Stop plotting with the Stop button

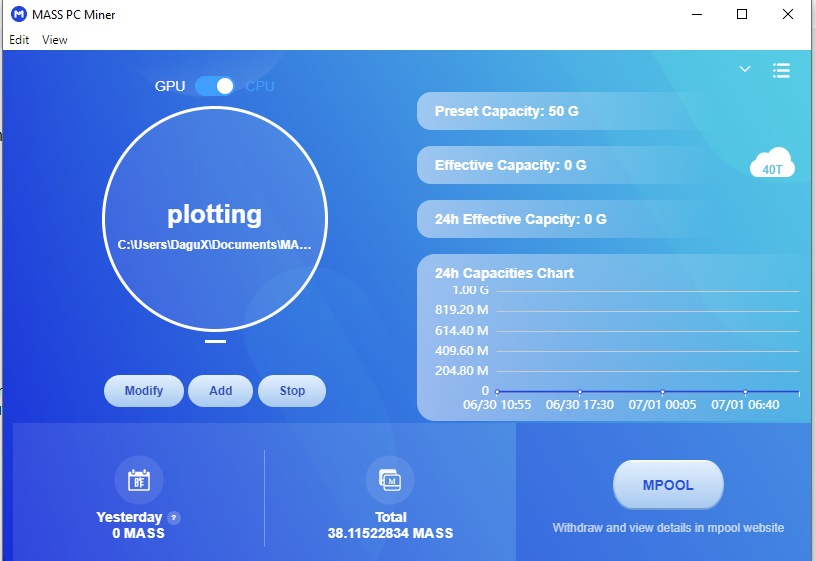(292, 391)
